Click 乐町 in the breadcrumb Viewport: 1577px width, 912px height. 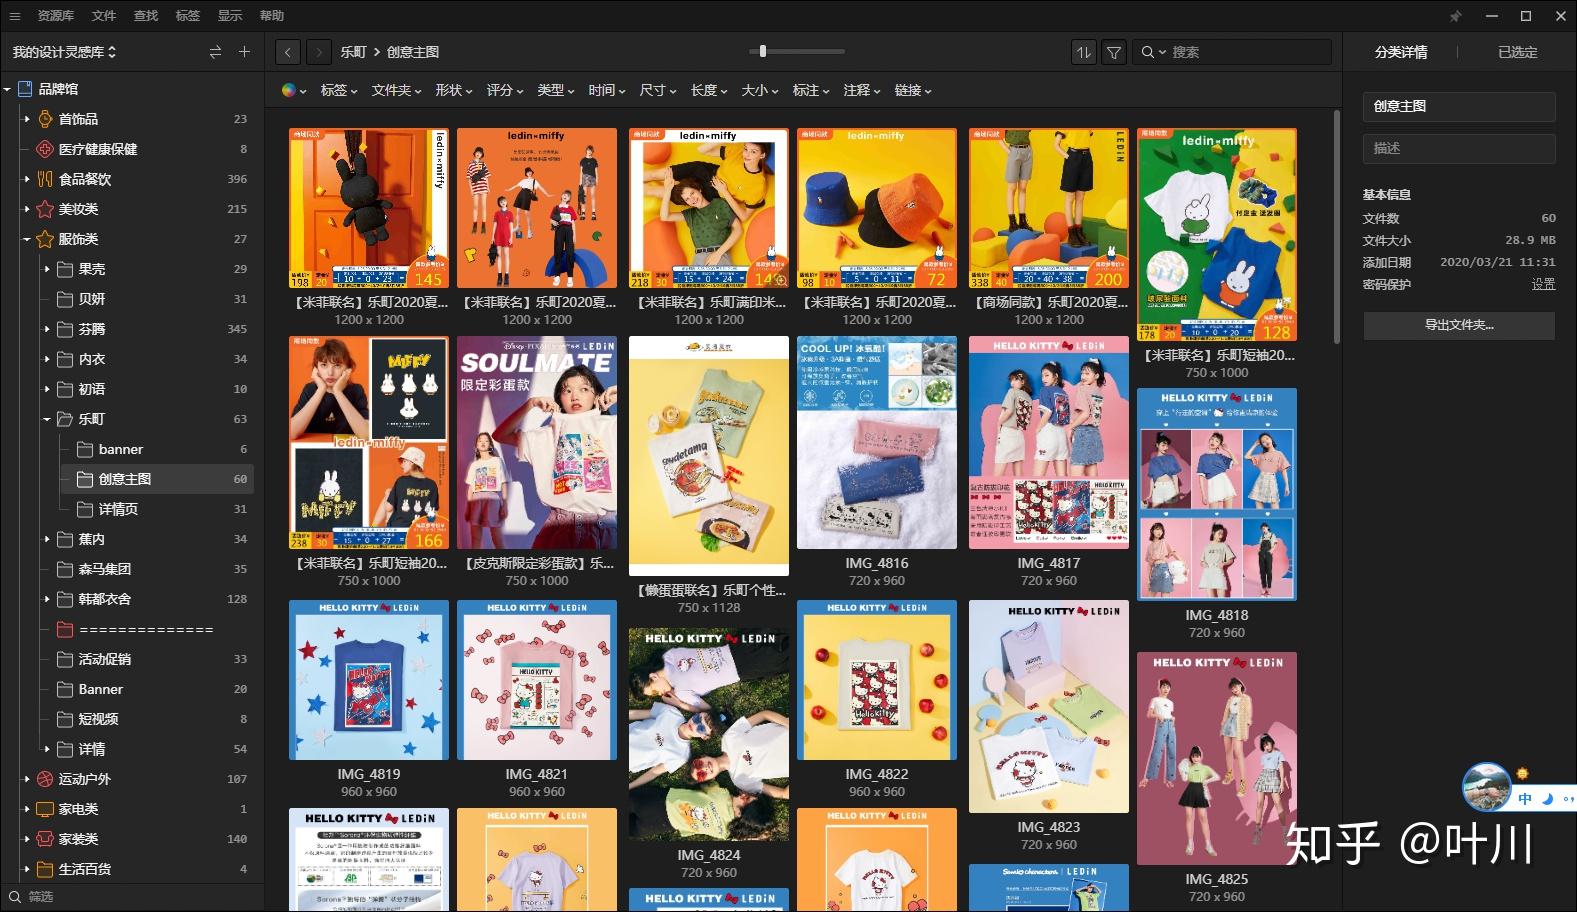click(x=353, y=52)
